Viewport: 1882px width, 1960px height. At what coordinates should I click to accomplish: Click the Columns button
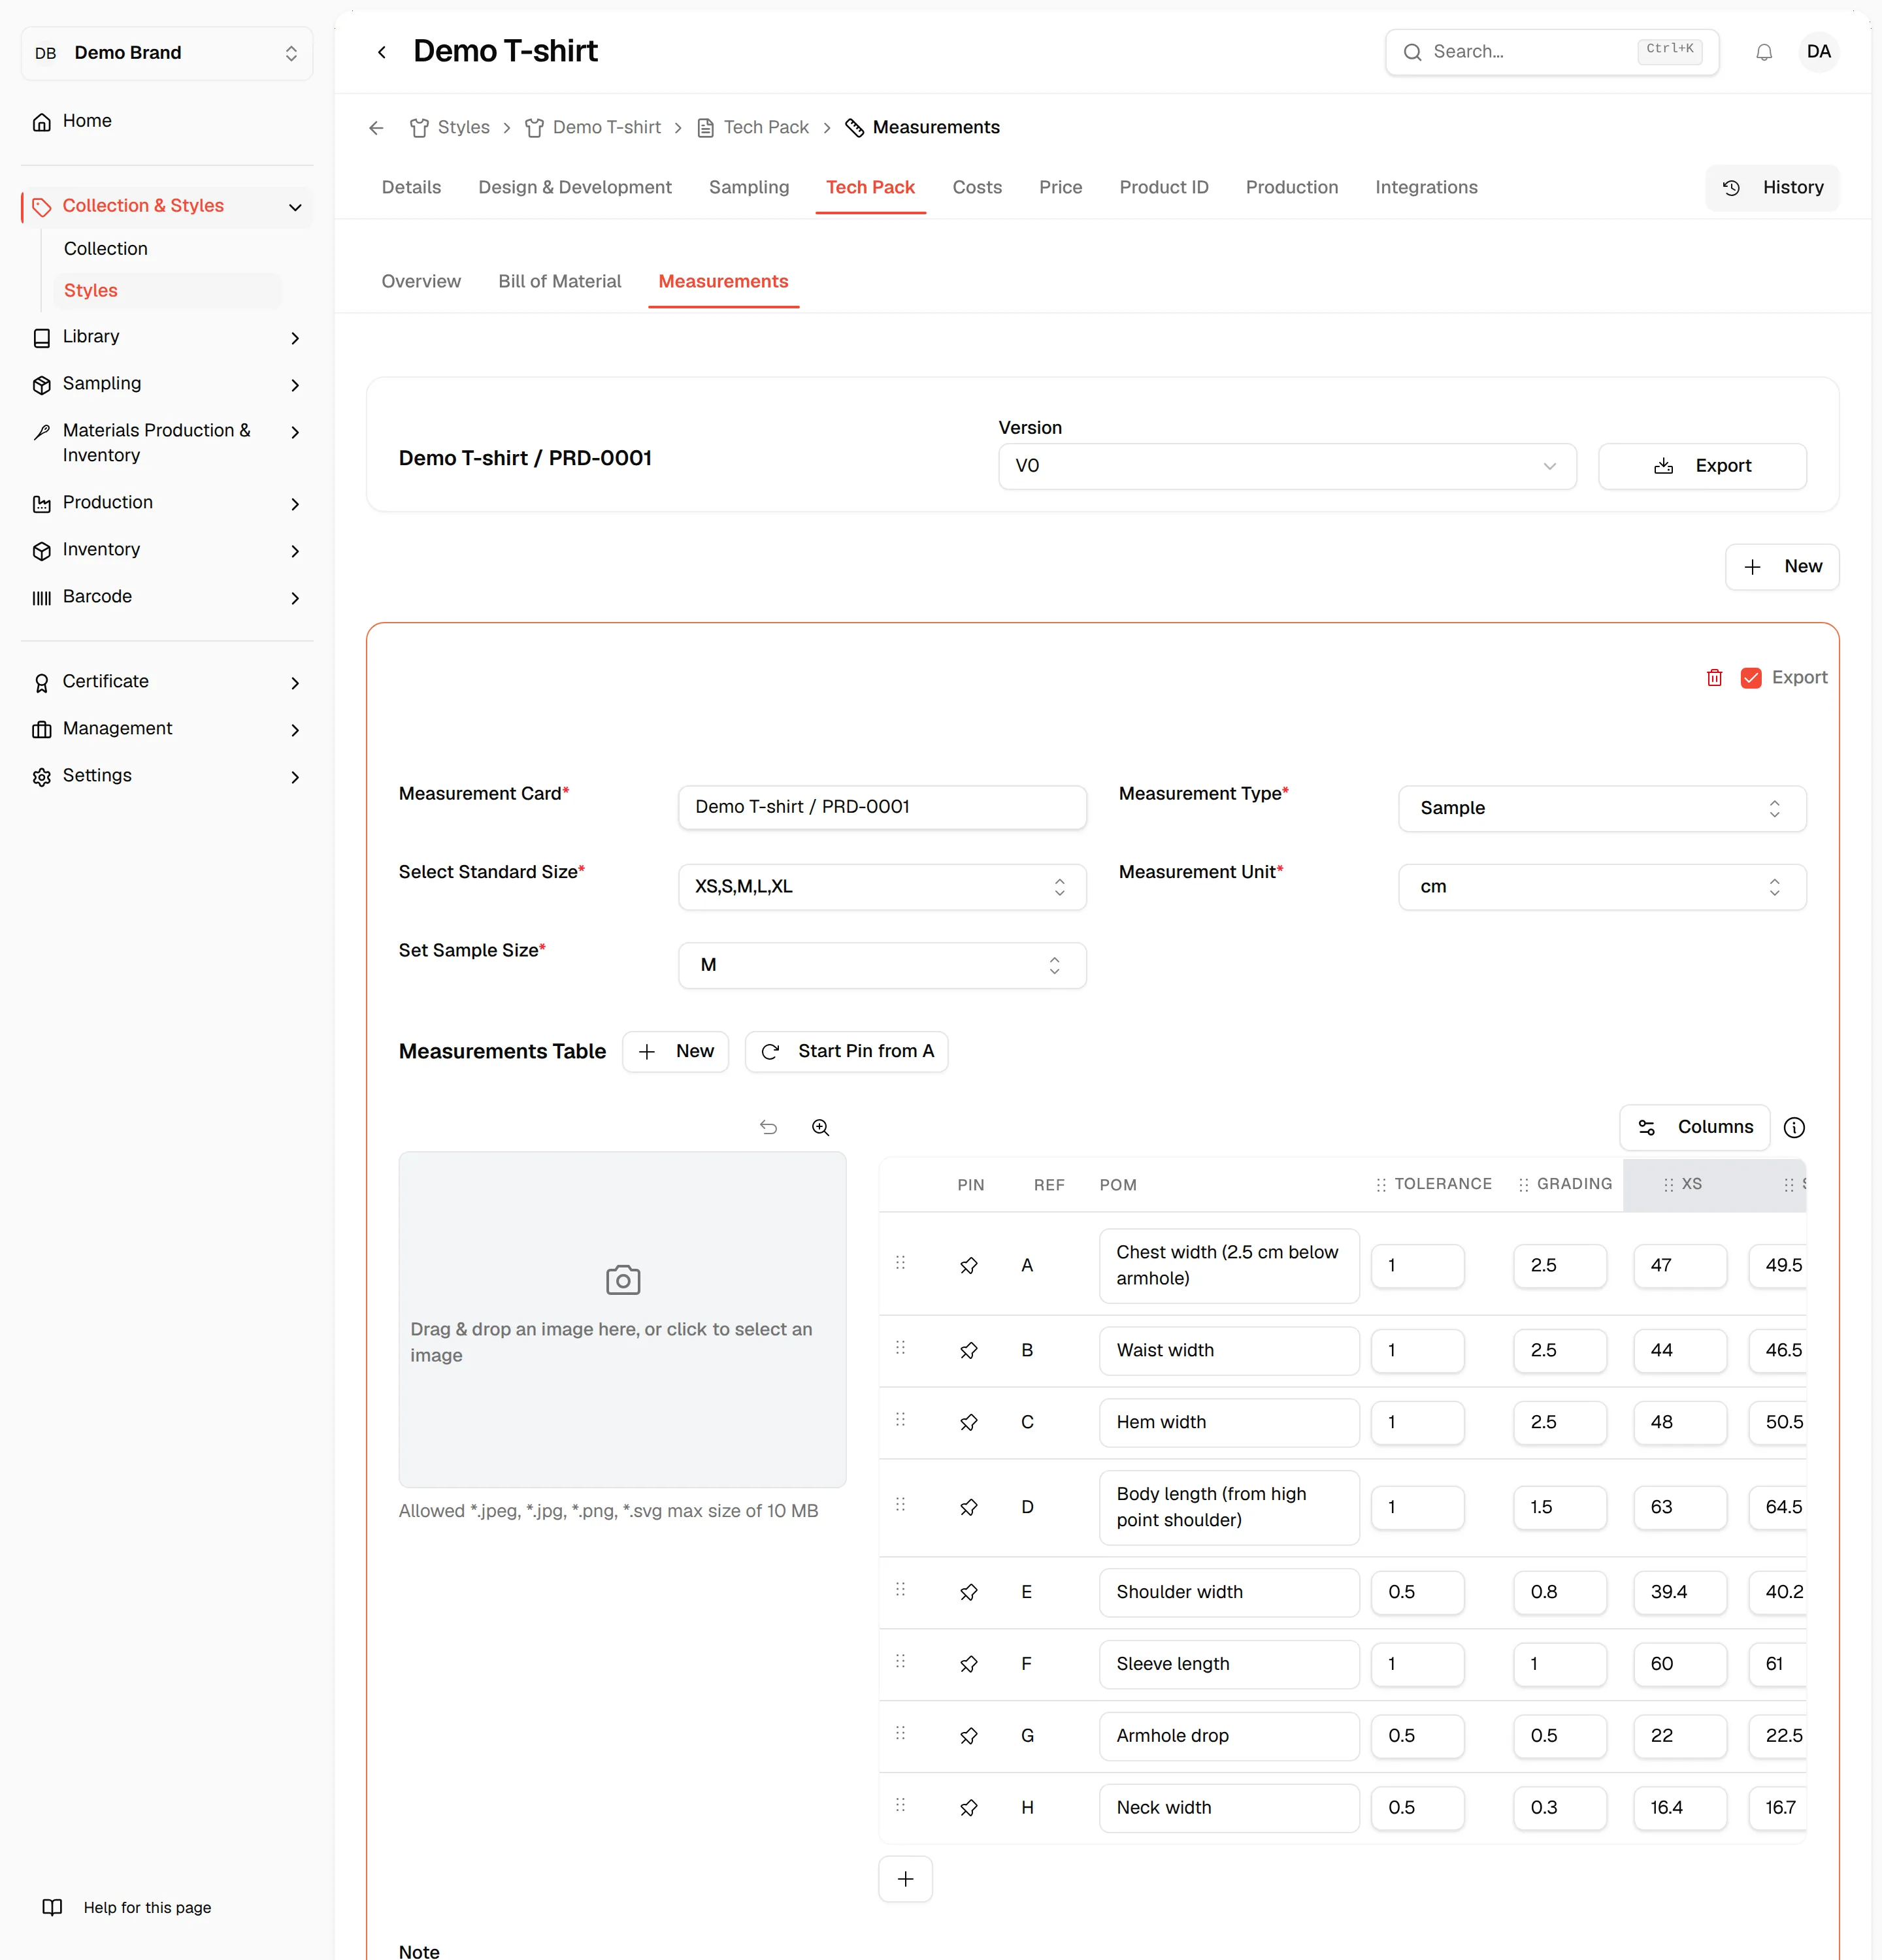[x=1694, y=1127]
